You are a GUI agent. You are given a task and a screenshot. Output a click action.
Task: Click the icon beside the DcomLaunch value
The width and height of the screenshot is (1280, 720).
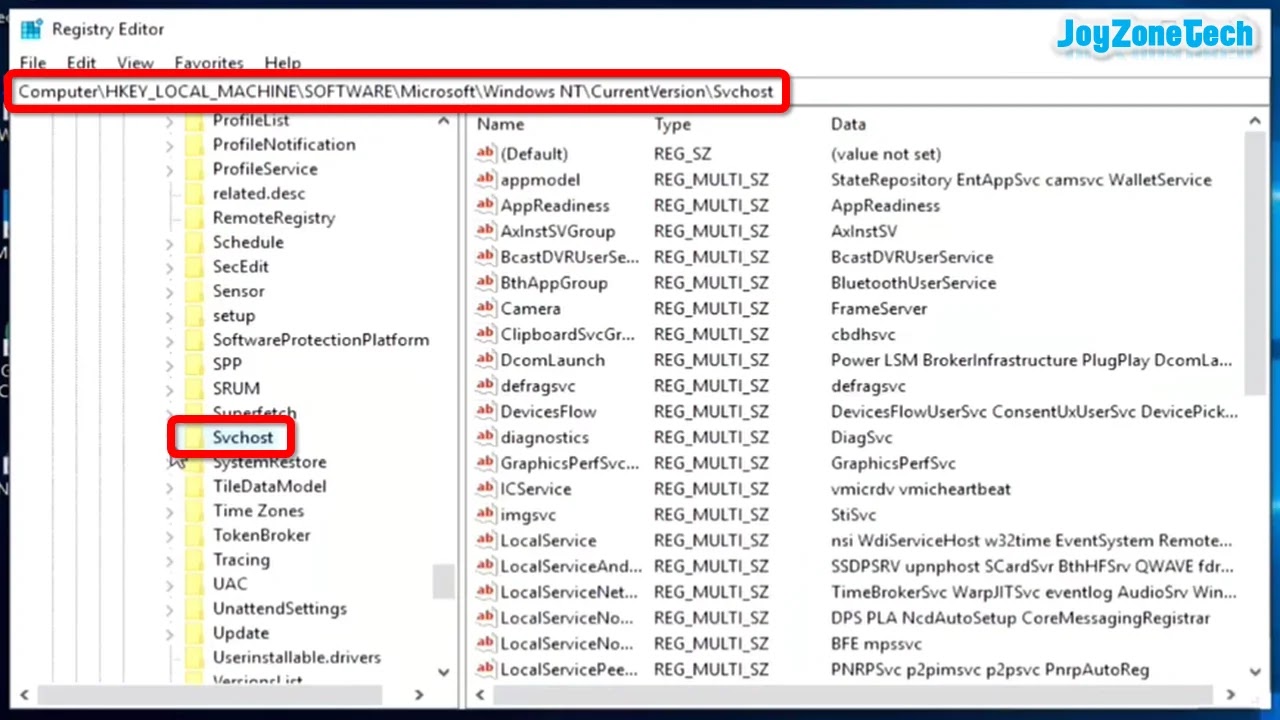click(486, 360)
